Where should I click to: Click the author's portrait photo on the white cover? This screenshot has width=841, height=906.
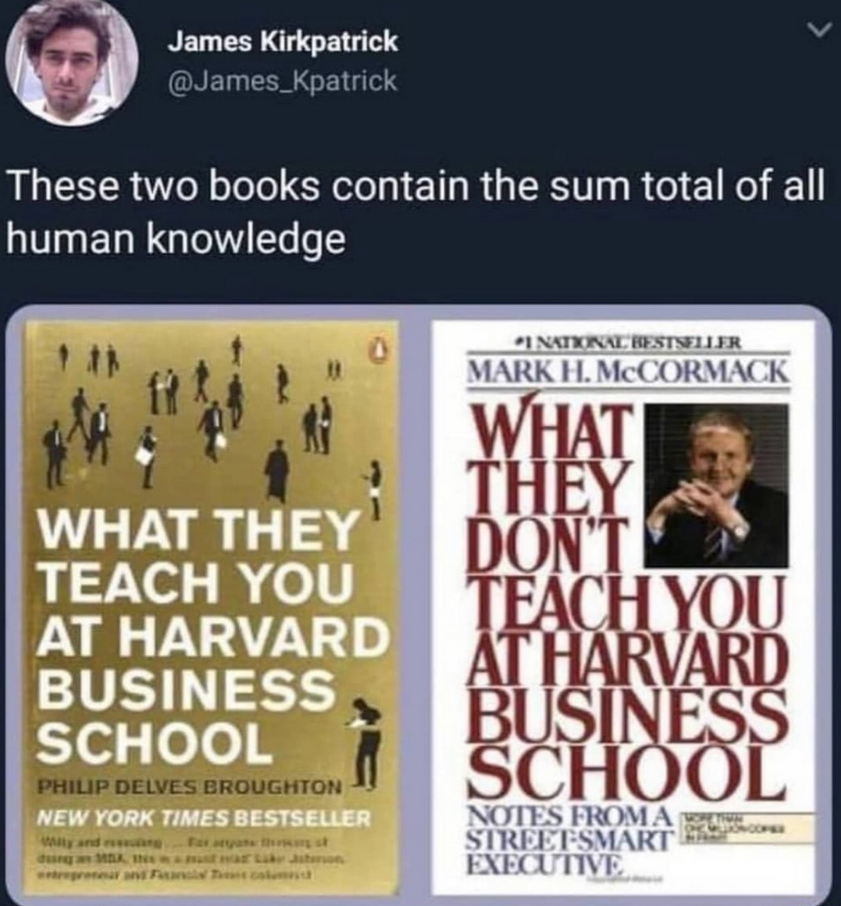(x=716, y=485)
